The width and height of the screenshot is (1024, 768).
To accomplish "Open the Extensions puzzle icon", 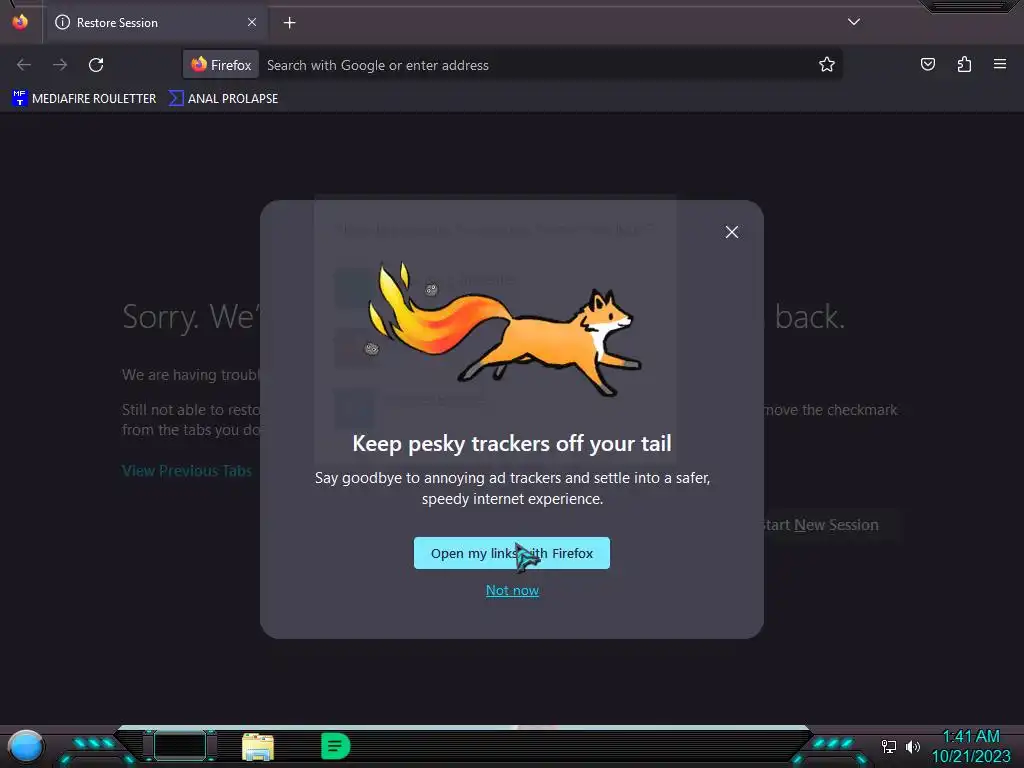I will point(964,64).
